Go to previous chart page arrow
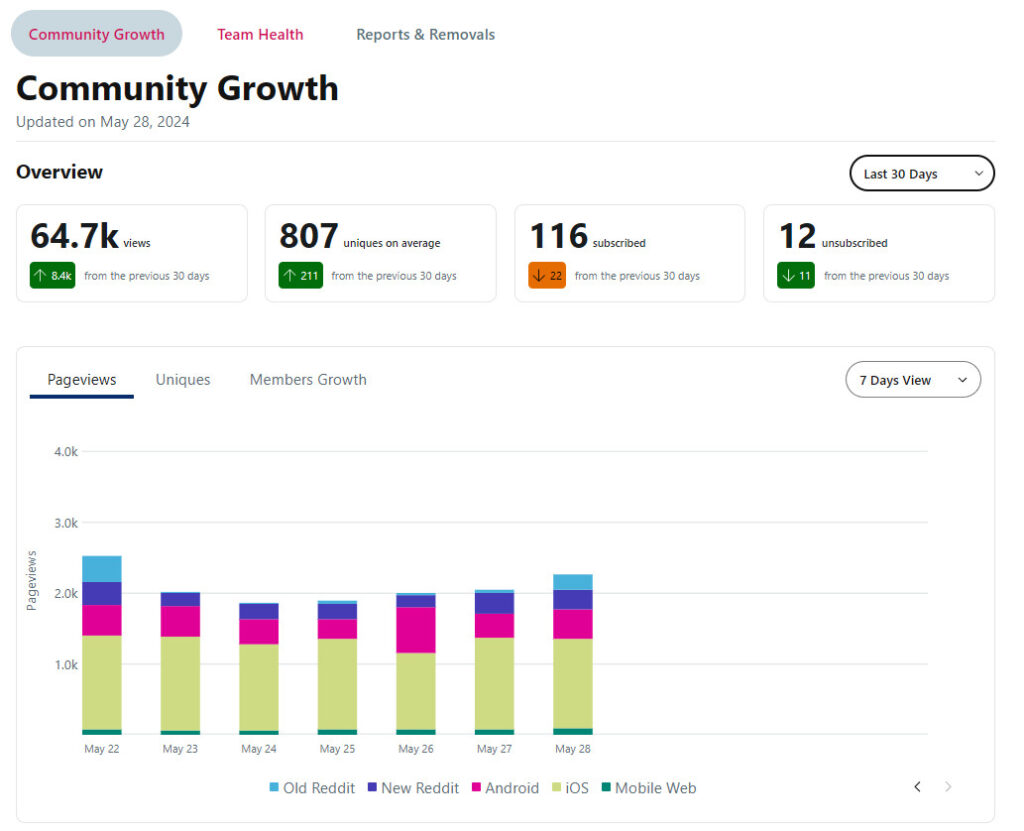 coord(917,787)
